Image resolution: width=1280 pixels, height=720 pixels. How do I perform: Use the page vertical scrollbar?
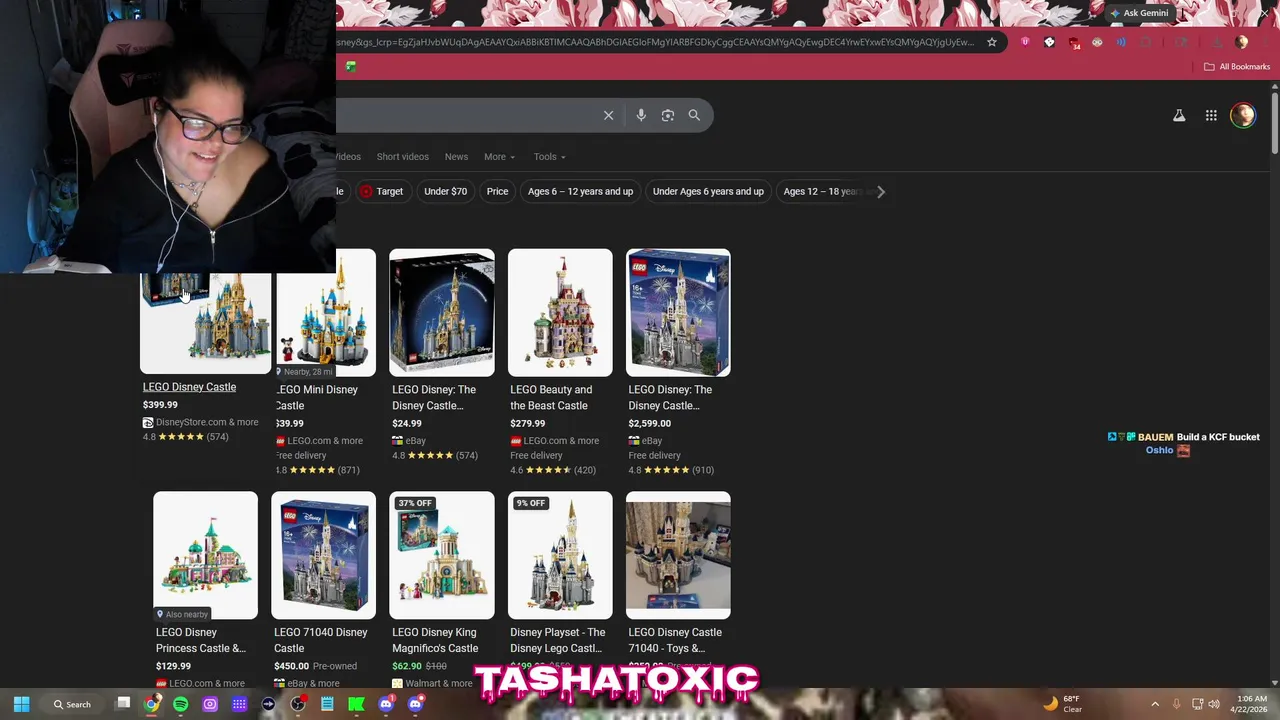click(1275, 124)
